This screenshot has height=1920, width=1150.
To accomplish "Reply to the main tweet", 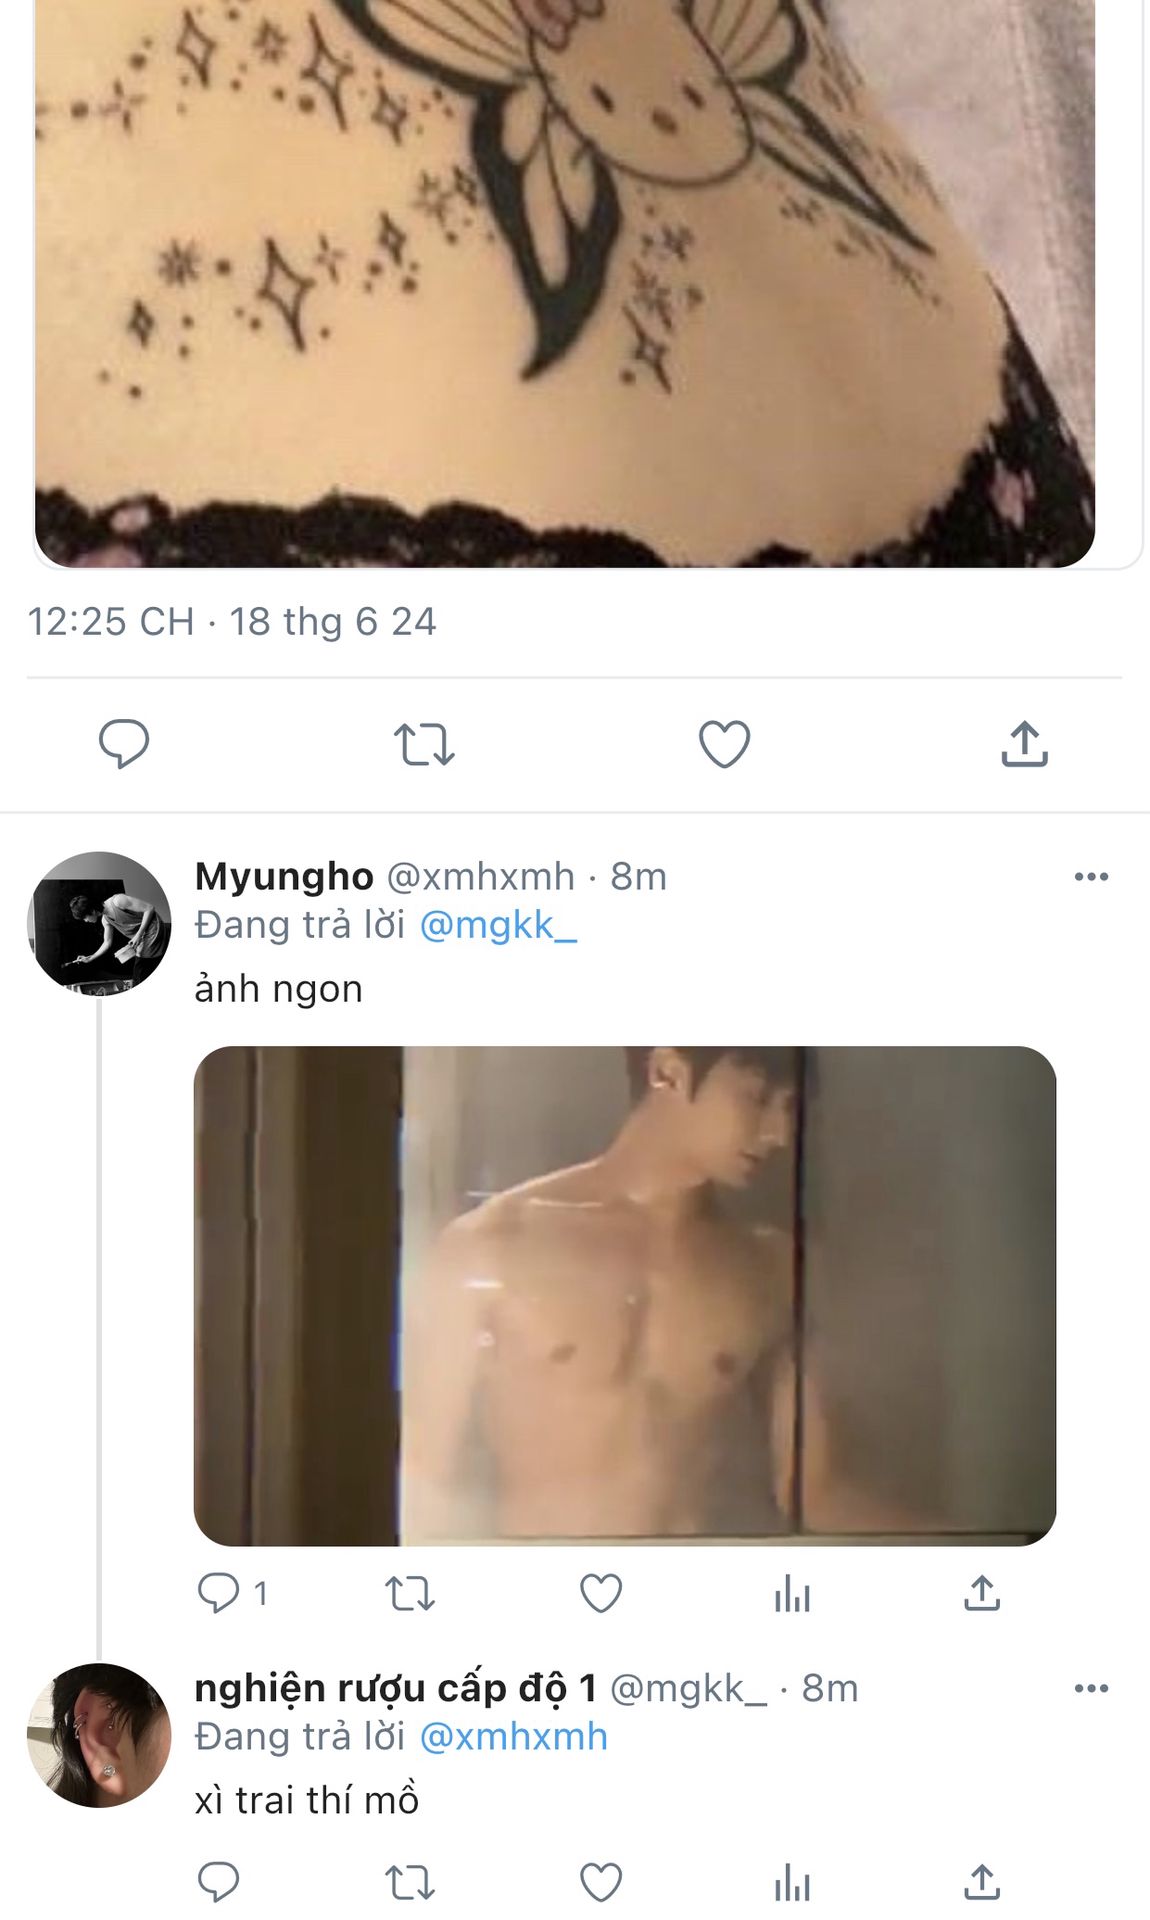I will (x=124, y=744).
